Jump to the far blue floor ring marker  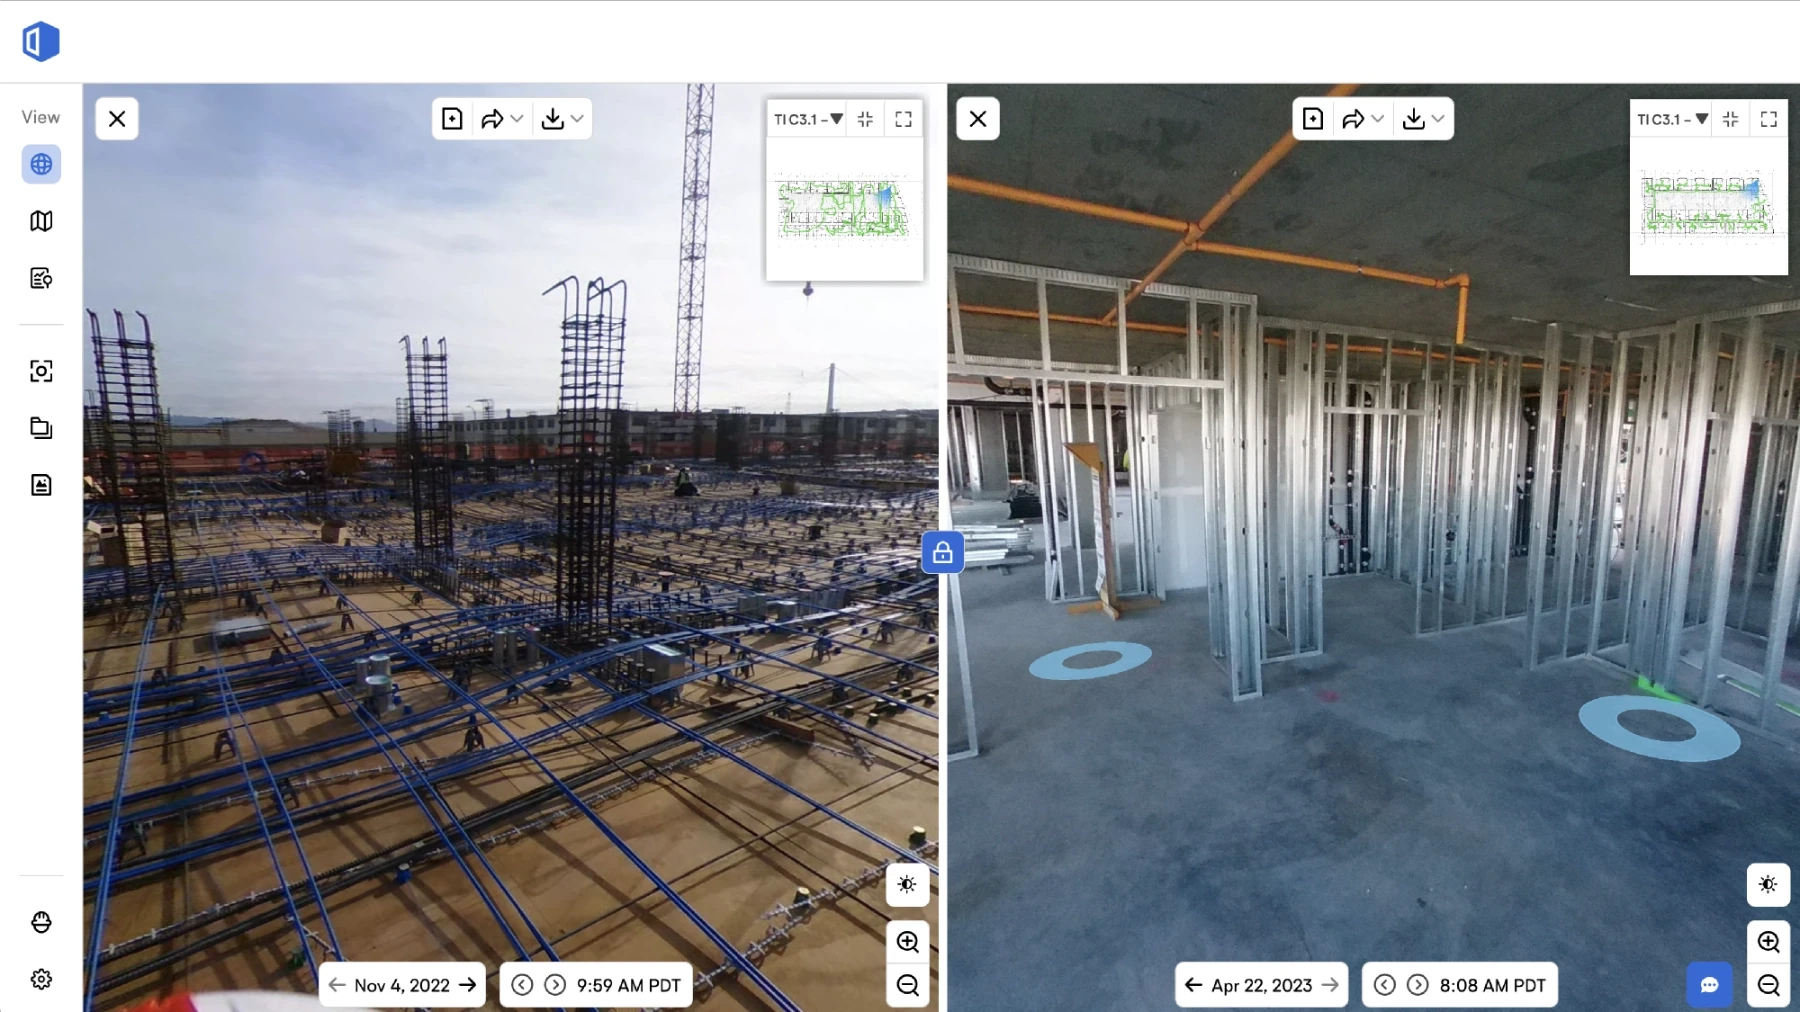[1090, 660]
